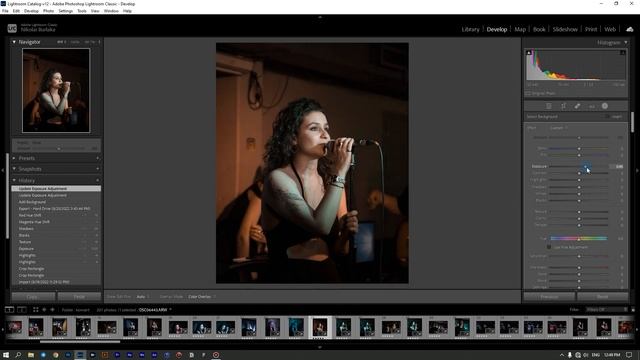Go back using filmstrip left arrow
640x360 pixels.
coord(44,310)
